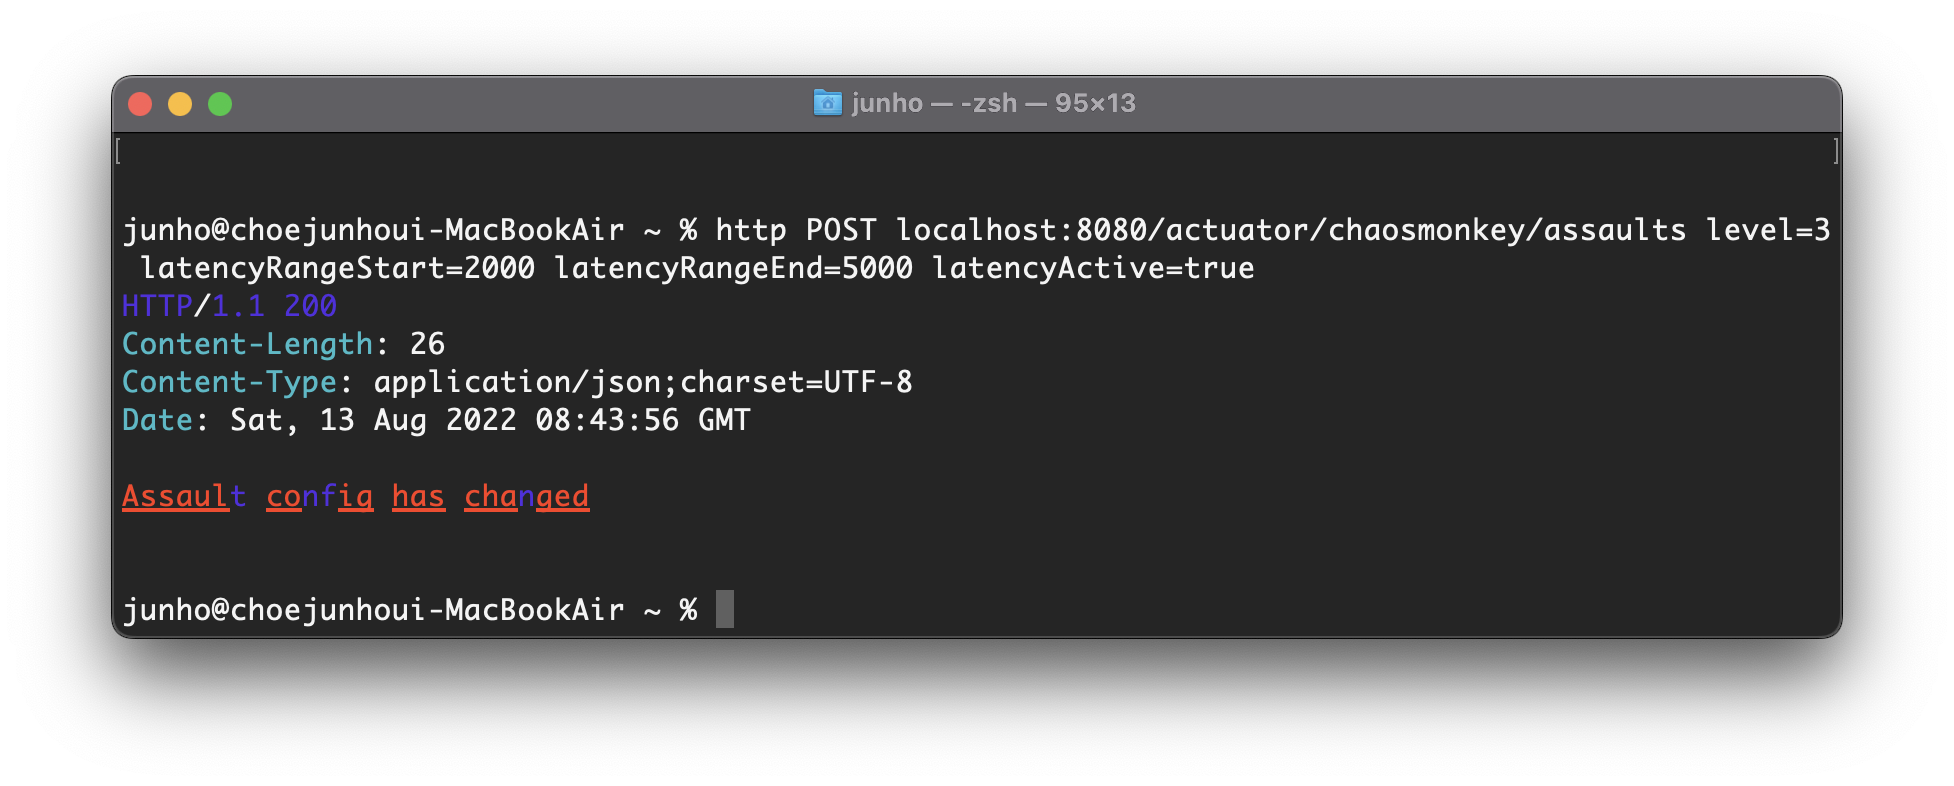
Task: Click the "Date" header label
Action: [x=157, y=420]
